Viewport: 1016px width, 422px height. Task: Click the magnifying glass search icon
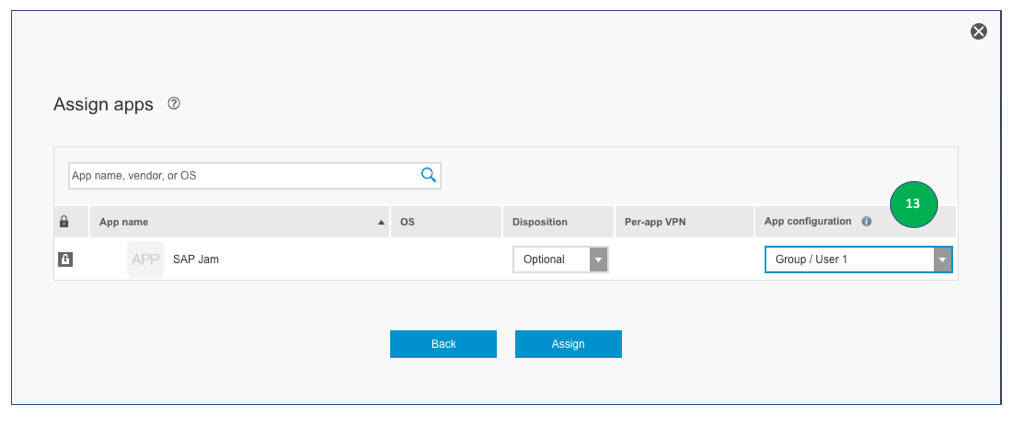429,175
